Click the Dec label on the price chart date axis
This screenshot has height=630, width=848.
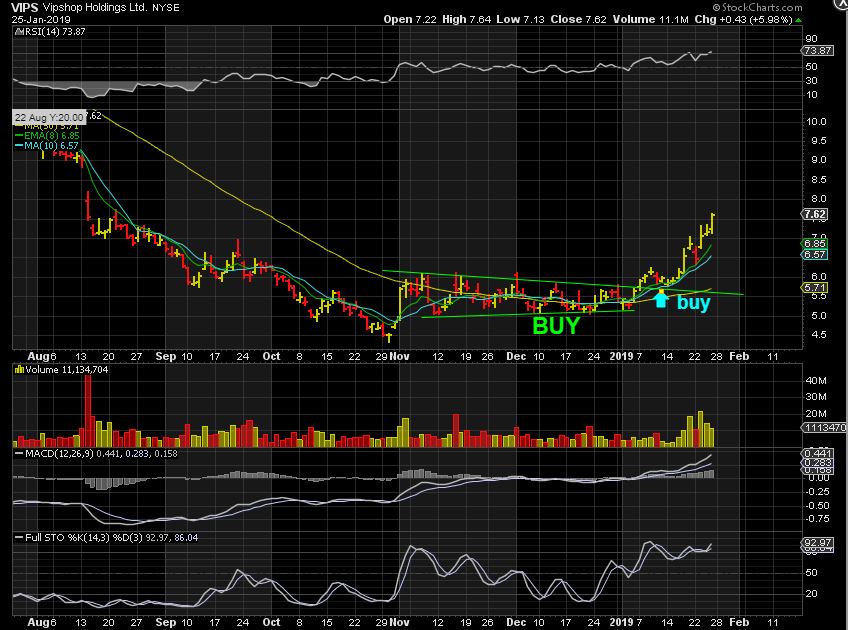click(516, 356)
